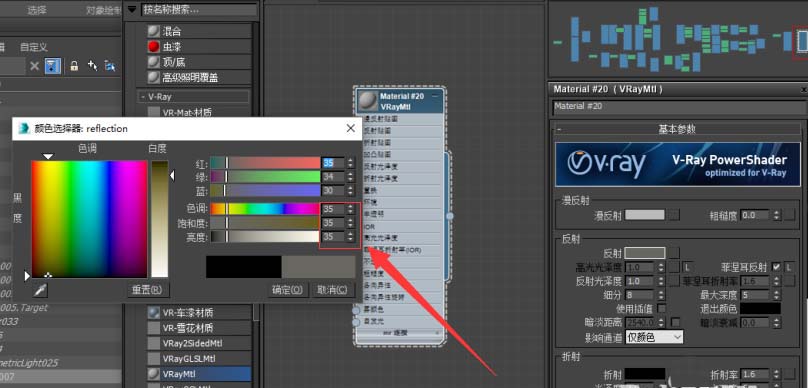The height and width of the screenshot is (388, 808).
Task: Collapse the 基本参数 rollout
Action: (560, 128)
